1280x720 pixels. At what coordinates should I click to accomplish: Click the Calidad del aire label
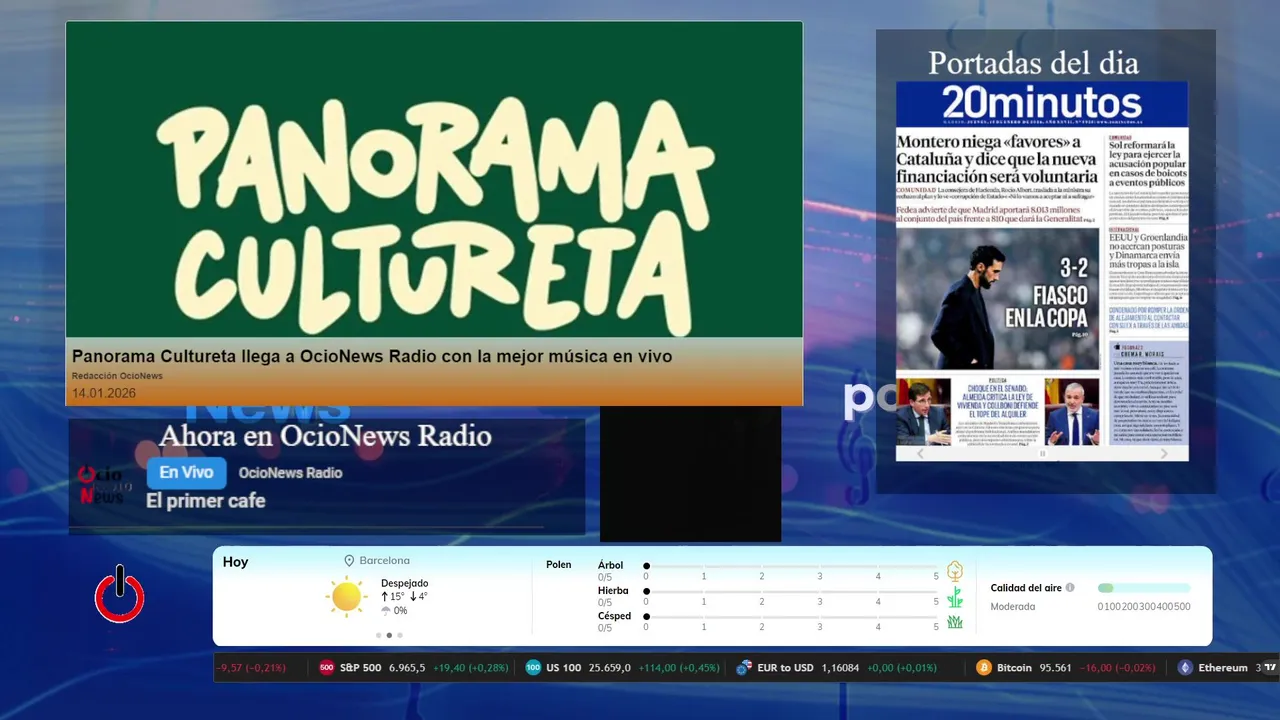click(1026, 588)
